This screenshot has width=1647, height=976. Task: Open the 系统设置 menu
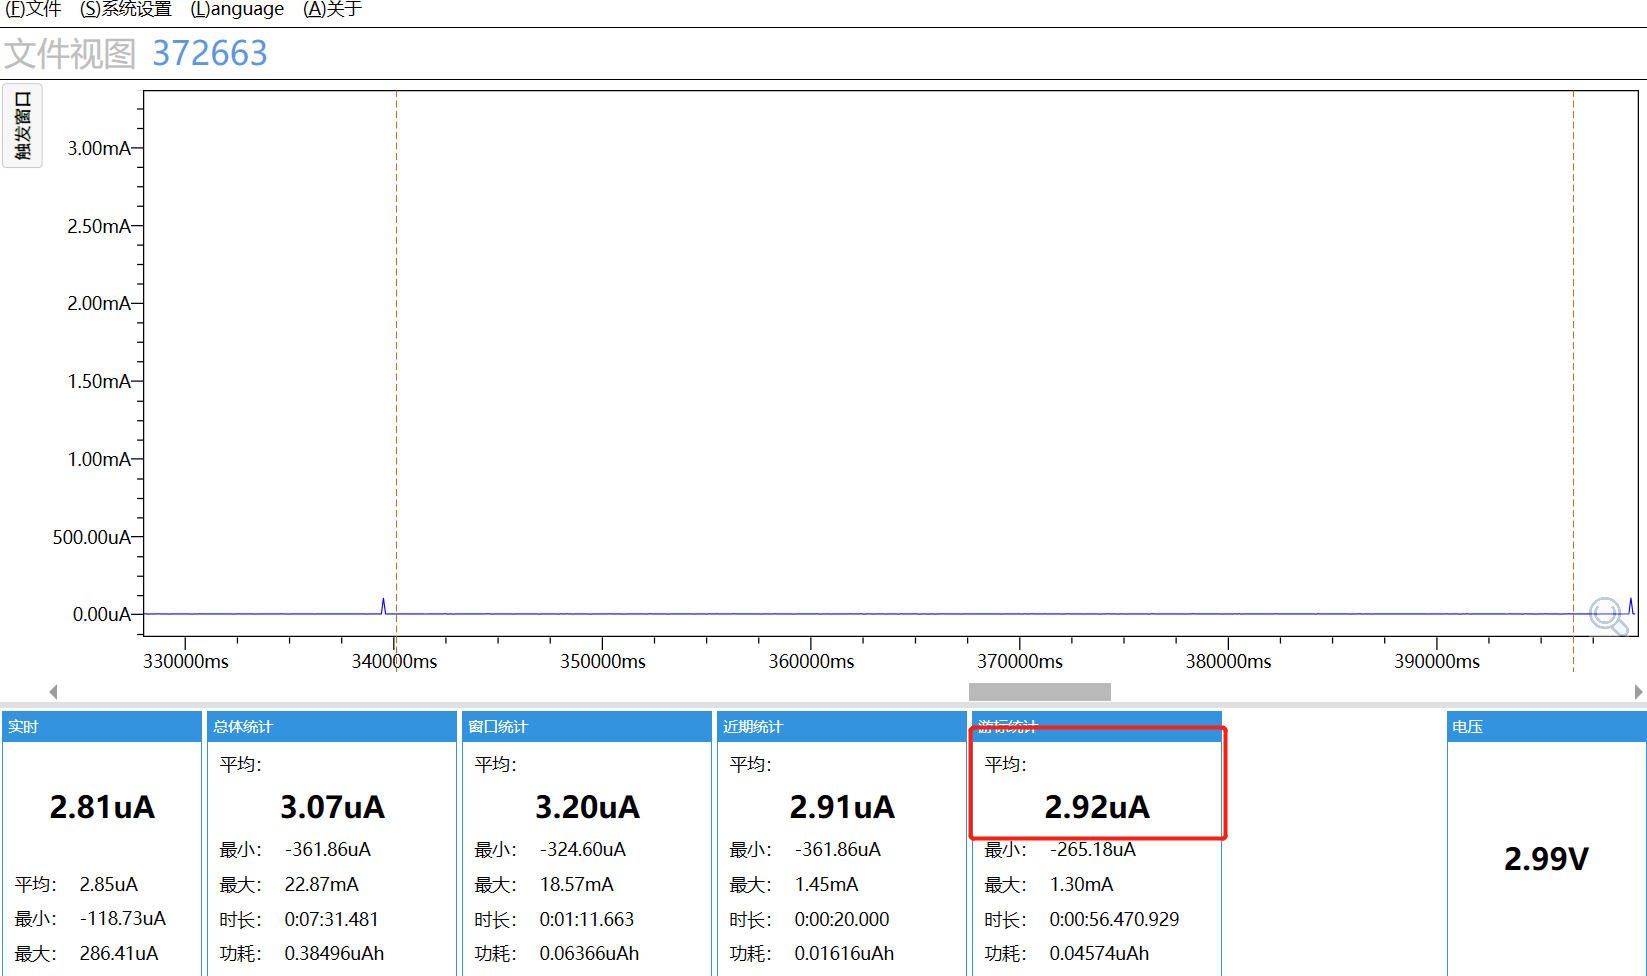126,9
